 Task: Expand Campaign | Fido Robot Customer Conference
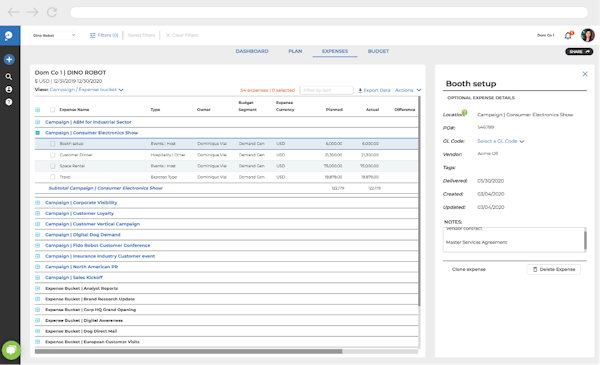(38, 246)
